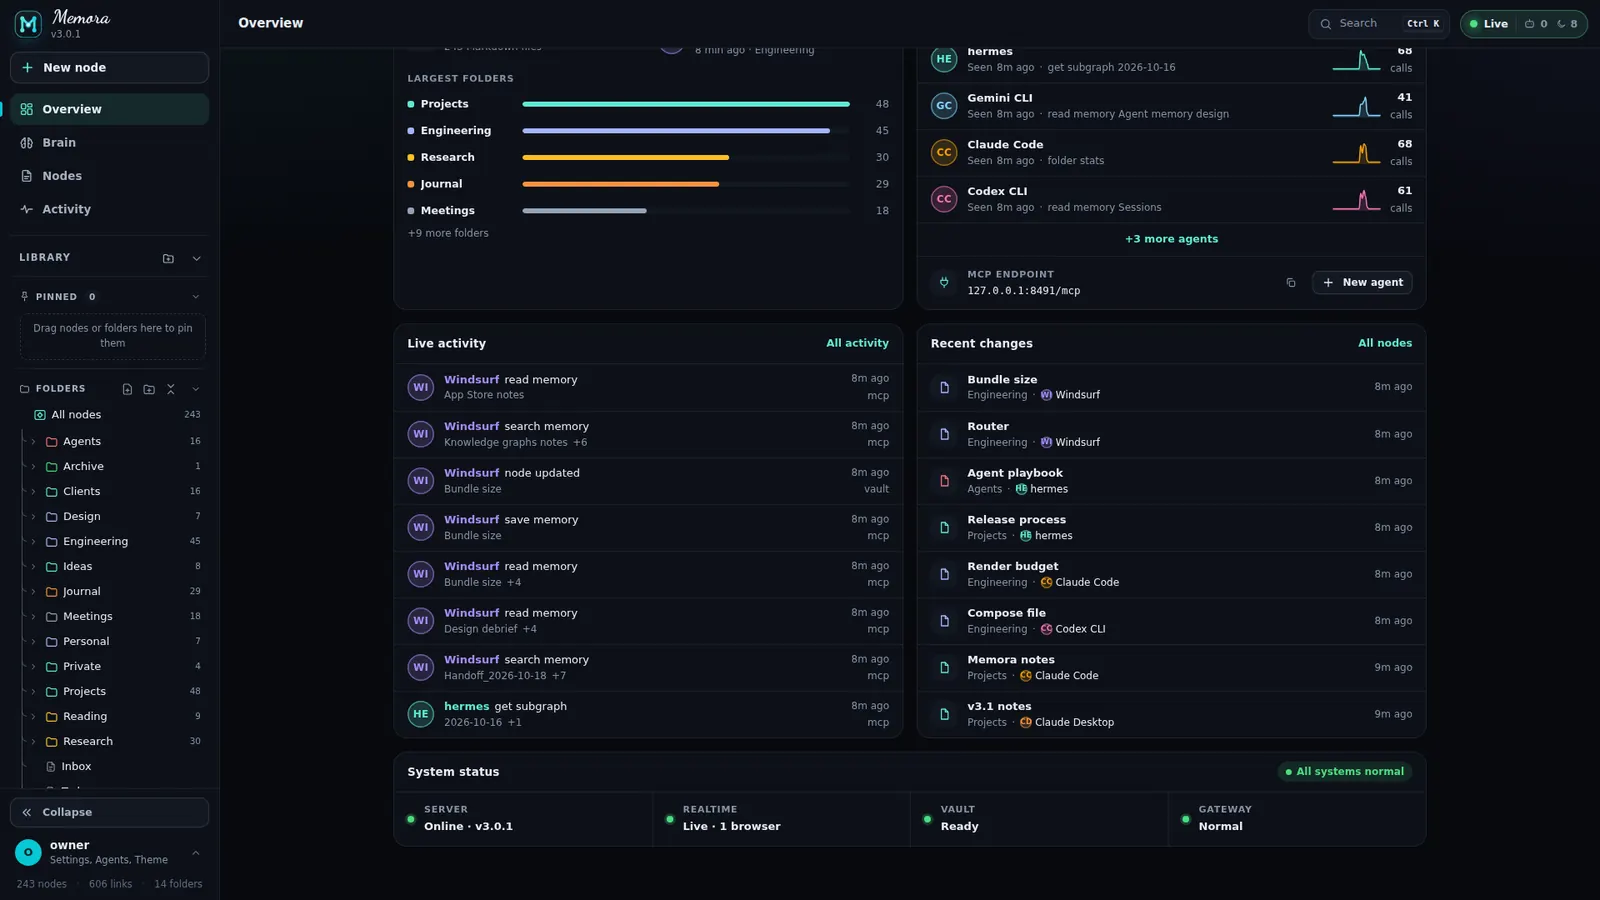
Task: Click the Research folder size bar
Action: [x=686, y=157]
